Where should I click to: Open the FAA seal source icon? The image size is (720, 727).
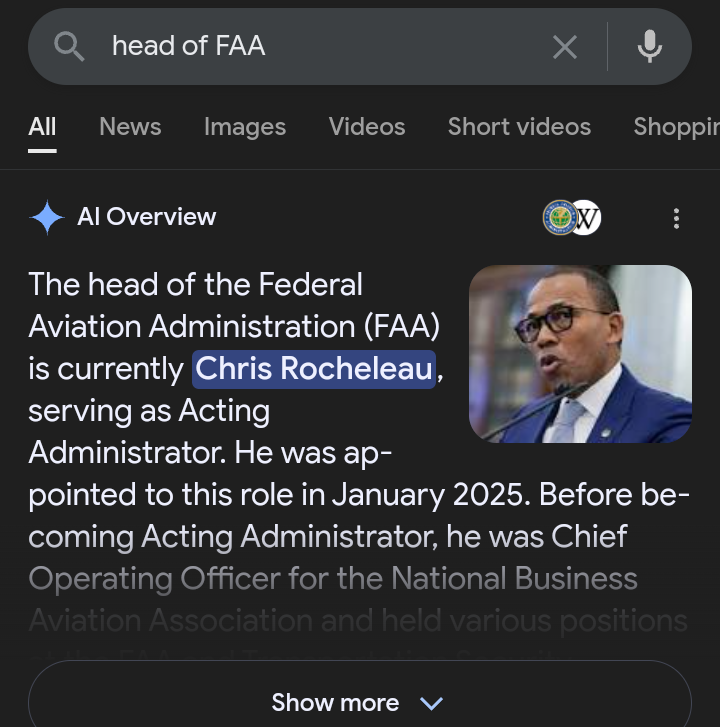point(558,217)
